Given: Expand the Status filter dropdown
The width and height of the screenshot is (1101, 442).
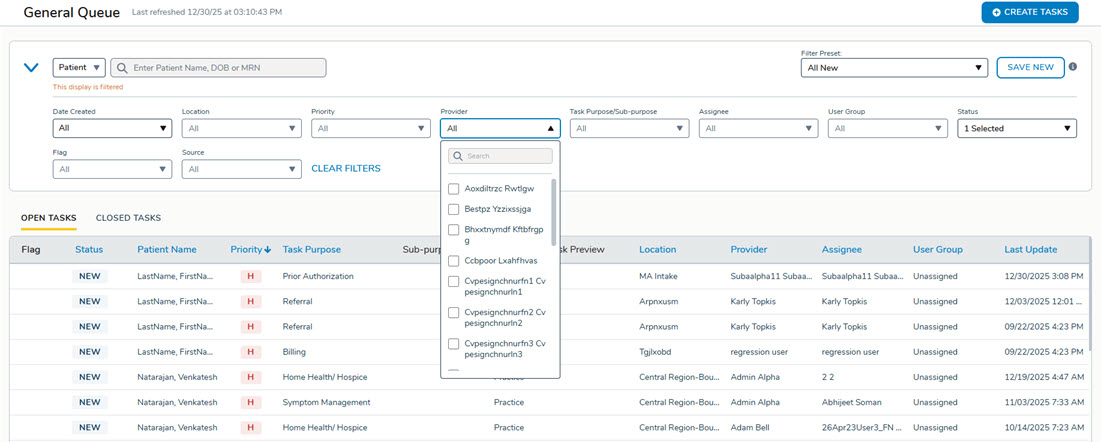Looking at the screenshot, I should point(1016,128).
